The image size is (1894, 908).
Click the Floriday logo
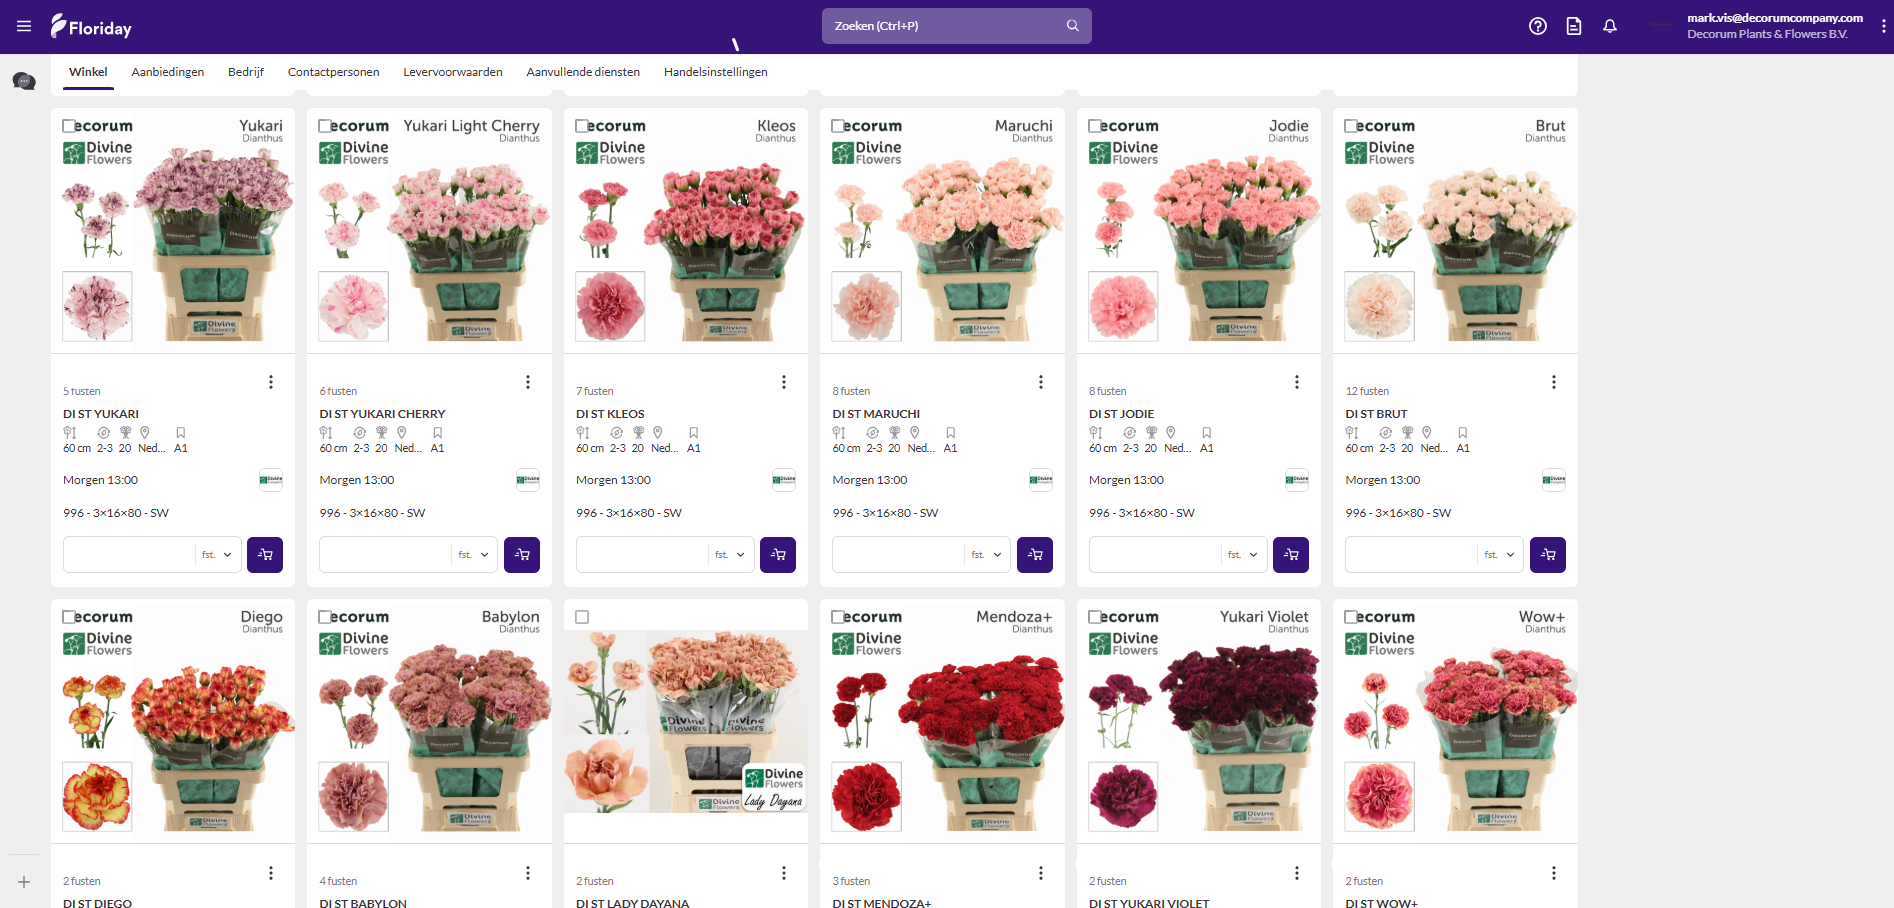click(91, 26)
